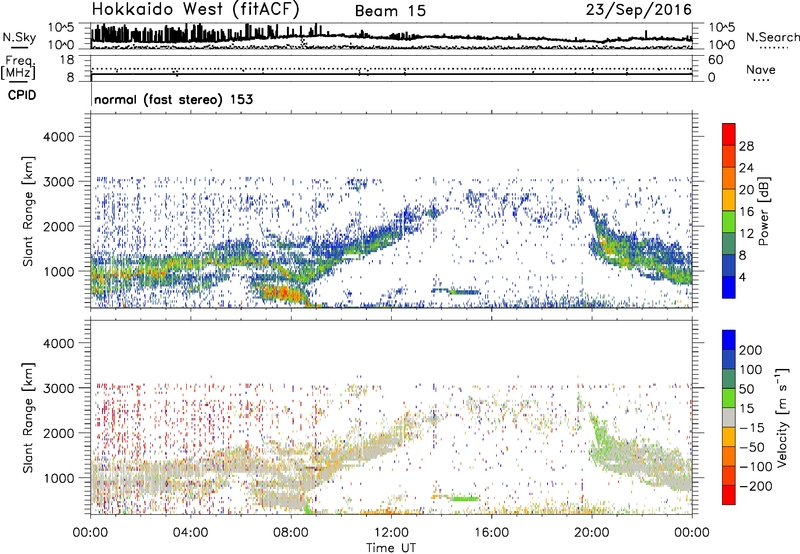Click the "20:00" time tick label
The height and width of the screenshot is (554, 800).
coord(592,533)
